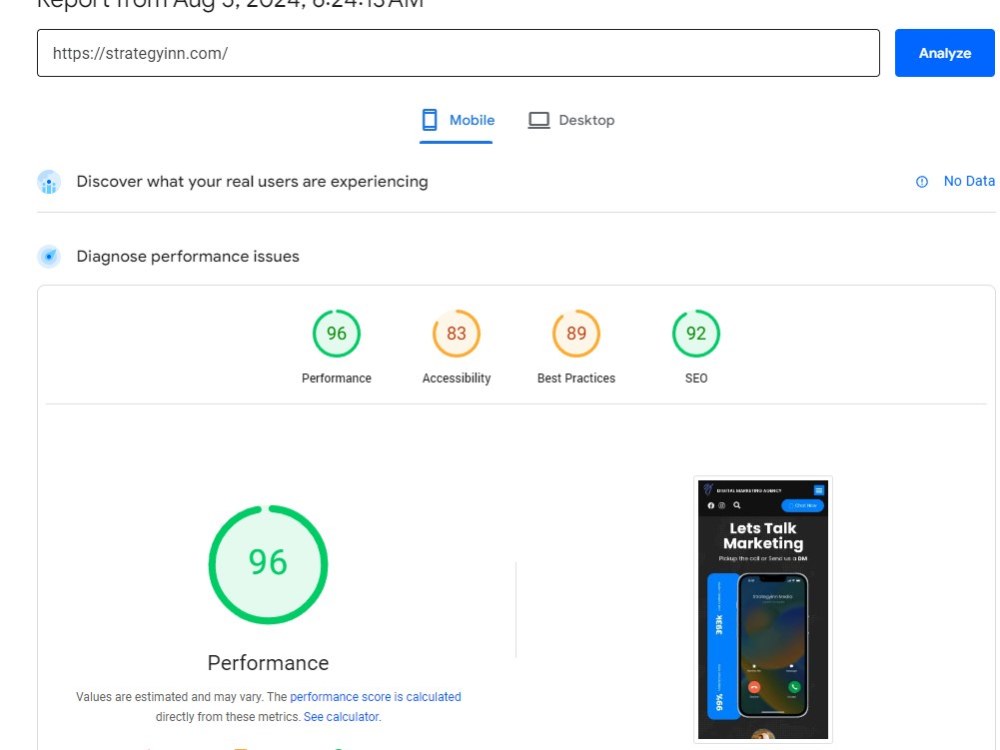Open the No Data link
Image resolution: width=1000 pixels, height=750 pixels.
(x=969, y=181)
